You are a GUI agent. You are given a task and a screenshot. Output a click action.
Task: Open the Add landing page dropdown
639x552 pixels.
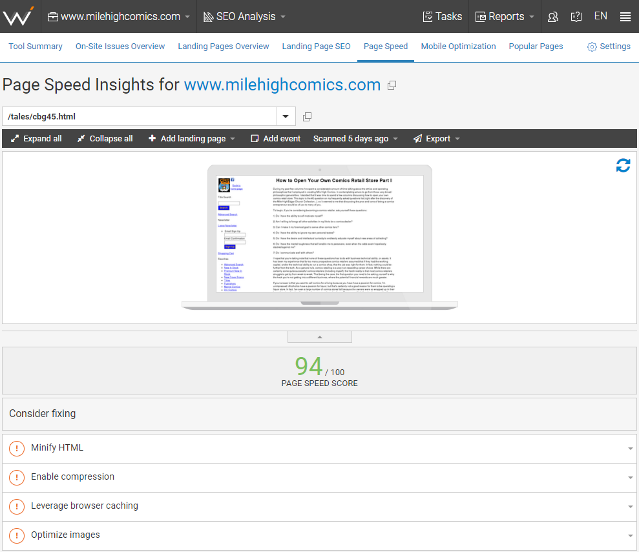tap(192, 139)
